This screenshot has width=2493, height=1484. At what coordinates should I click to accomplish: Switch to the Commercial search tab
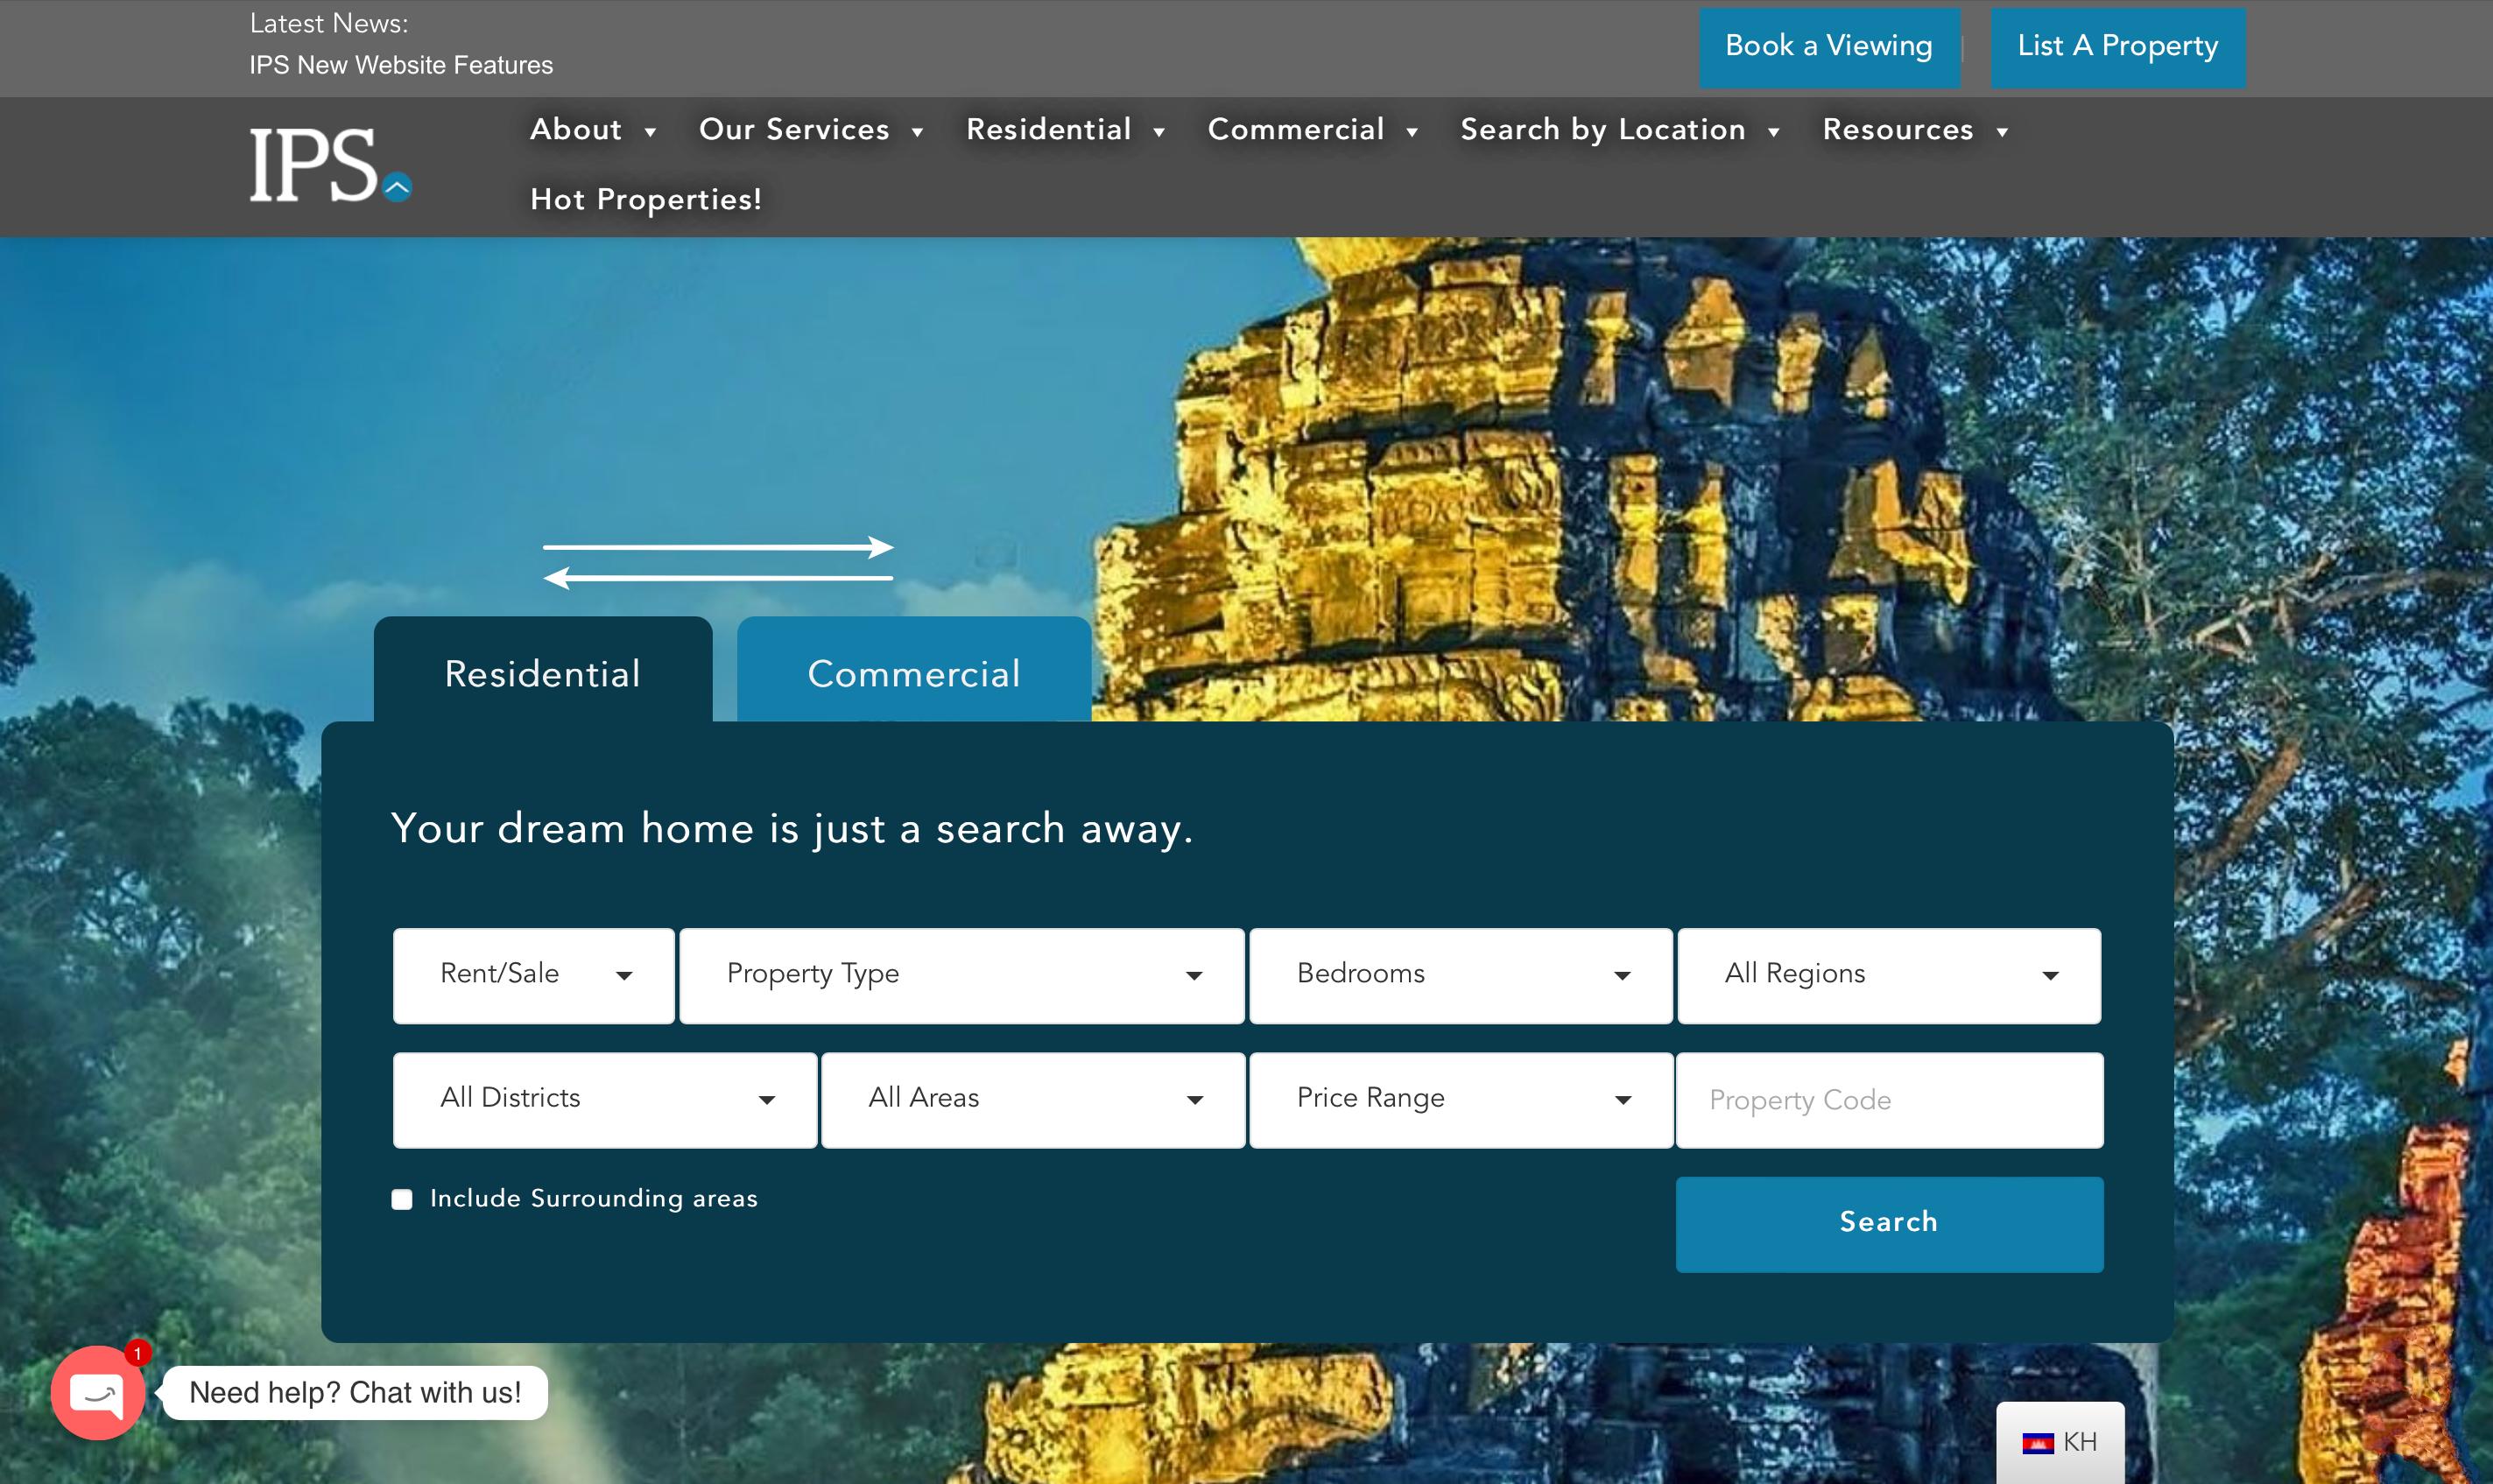913,673
